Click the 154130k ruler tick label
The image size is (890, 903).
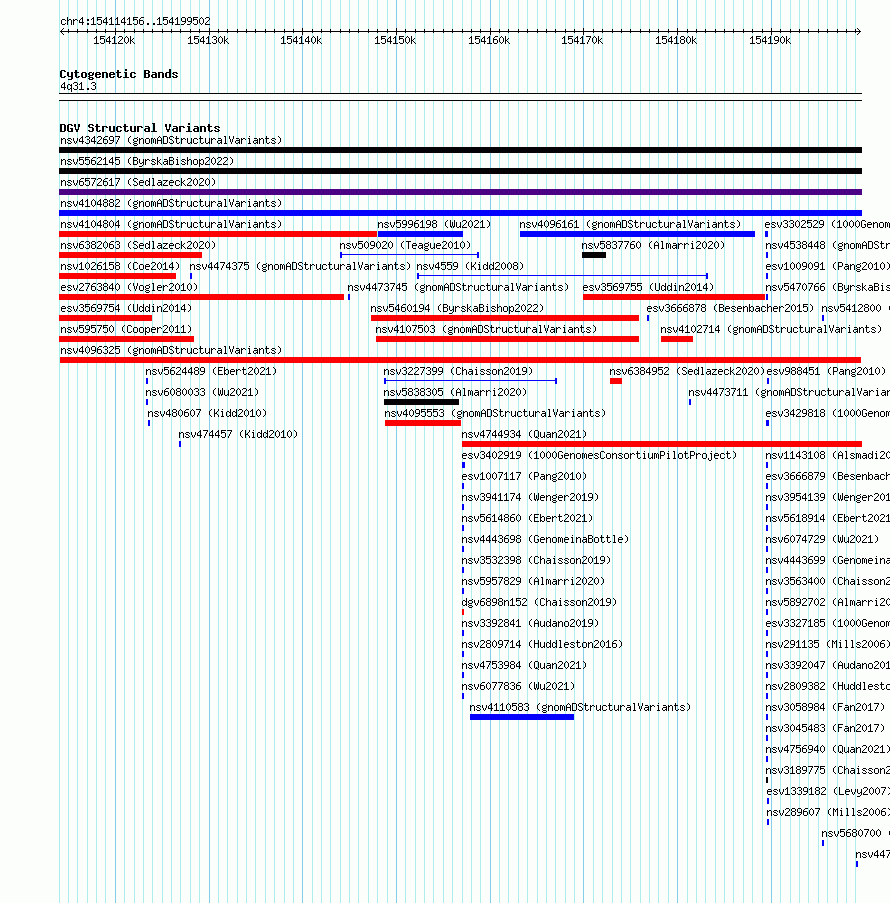tap(208, 40)
